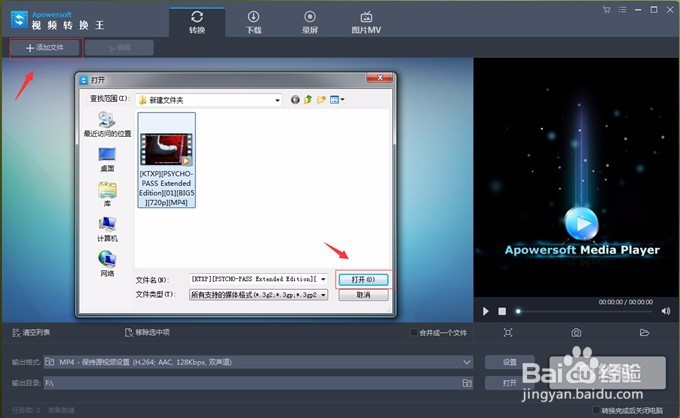
Task: Click the output format icon beside MP4
Action: (x=50, y=362)
